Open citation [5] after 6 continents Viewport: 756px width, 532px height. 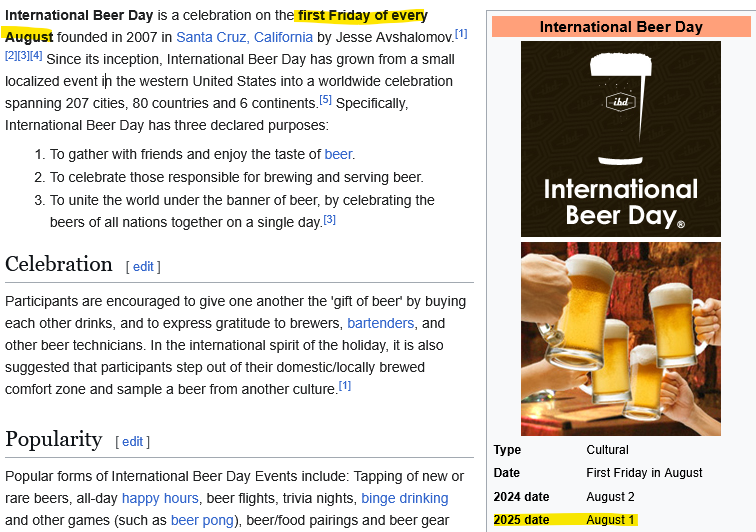tap(325, 99)
